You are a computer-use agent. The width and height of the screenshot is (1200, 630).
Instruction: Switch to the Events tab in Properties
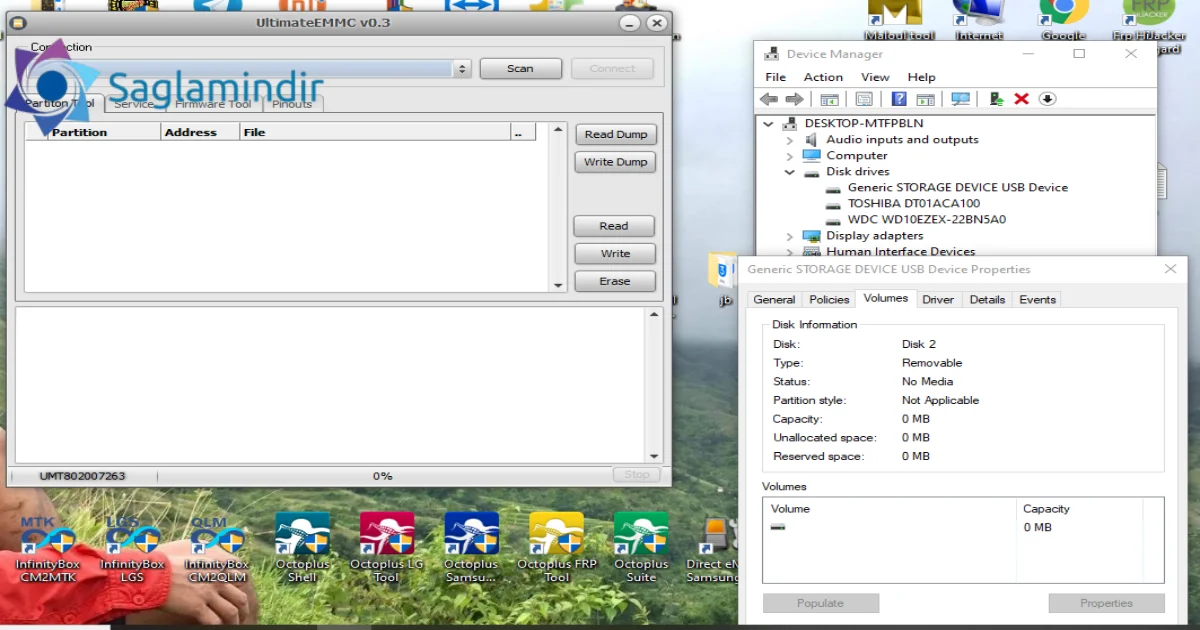coord(1037,300)
